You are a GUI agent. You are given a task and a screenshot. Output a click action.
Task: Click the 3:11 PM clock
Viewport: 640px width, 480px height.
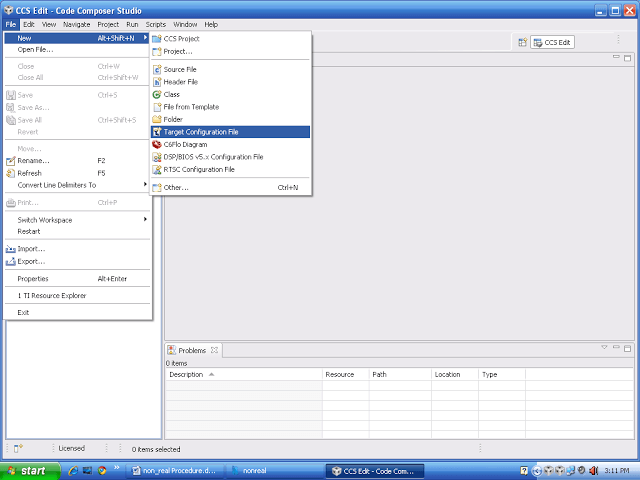tap(616, 471)
